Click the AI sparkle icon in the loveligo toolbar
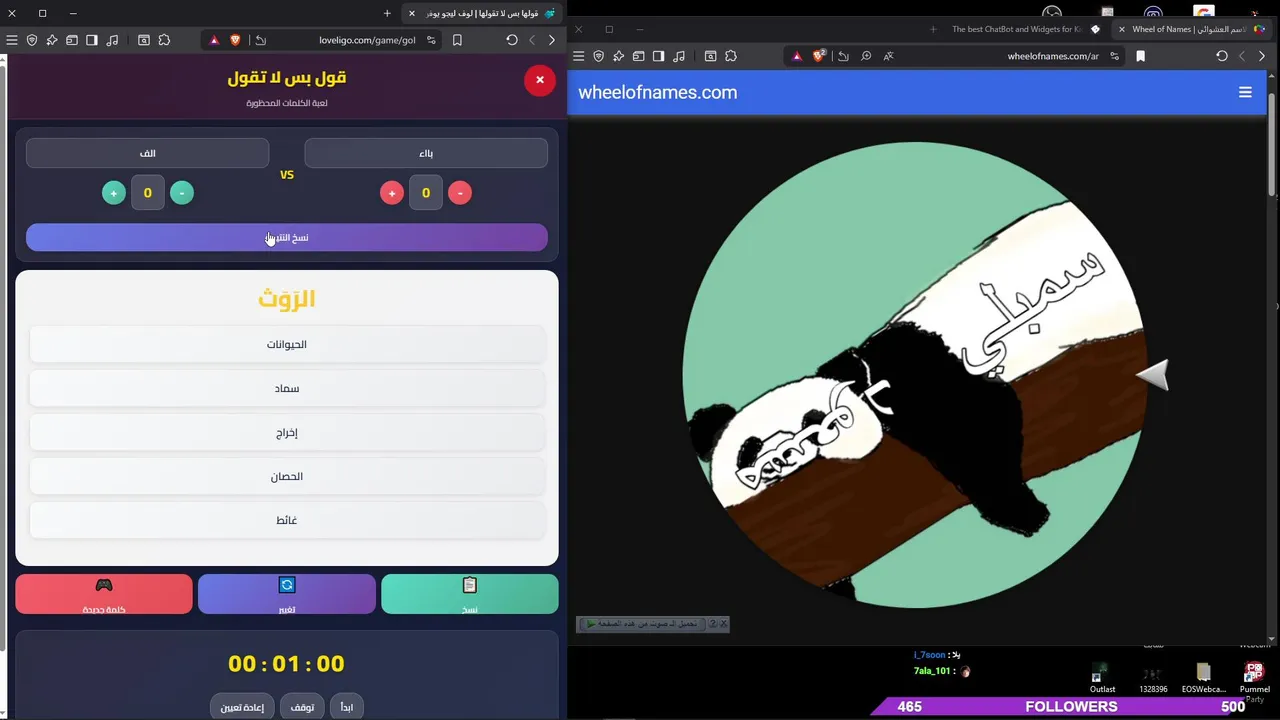The image size is (1280, 720). pyautogui.click(x=52, y=40)
